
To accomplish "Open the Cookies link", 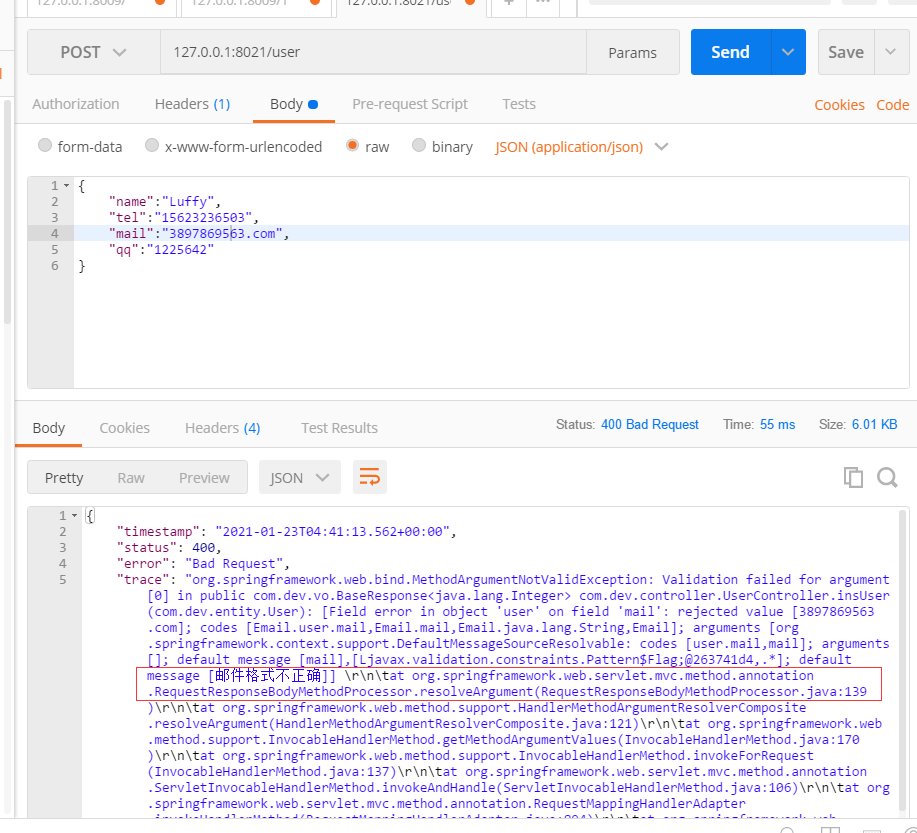I will click(839, 105).
